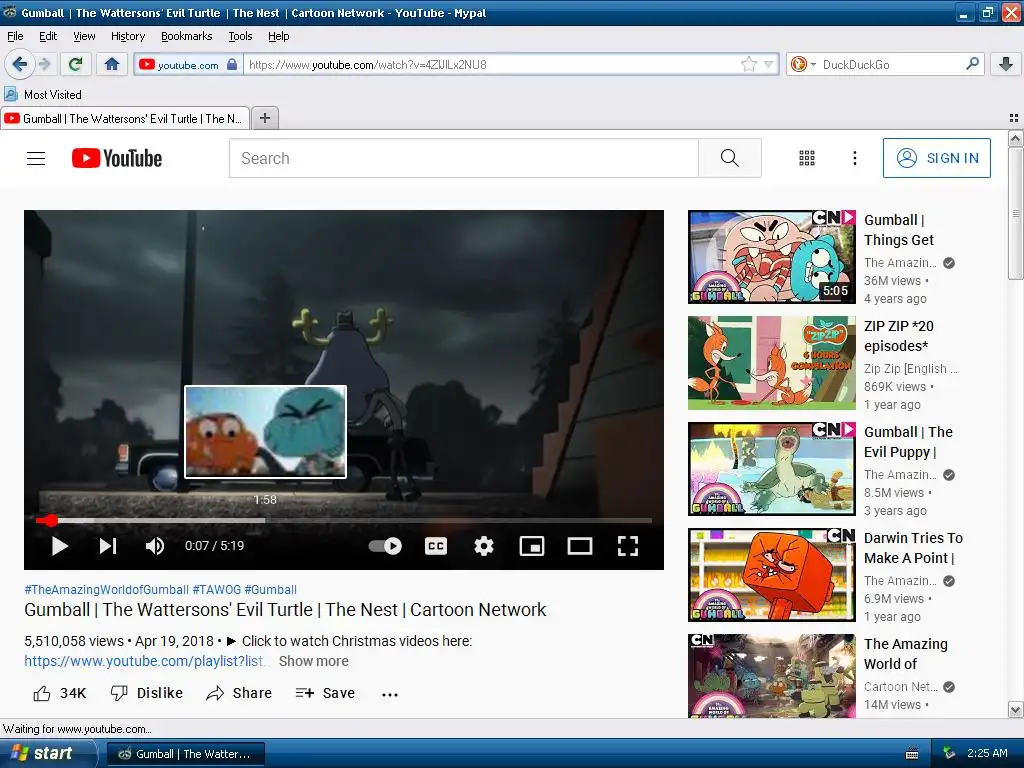Click the list all tabs icon
1024x768 pixels.
(x=1014, y=118)
